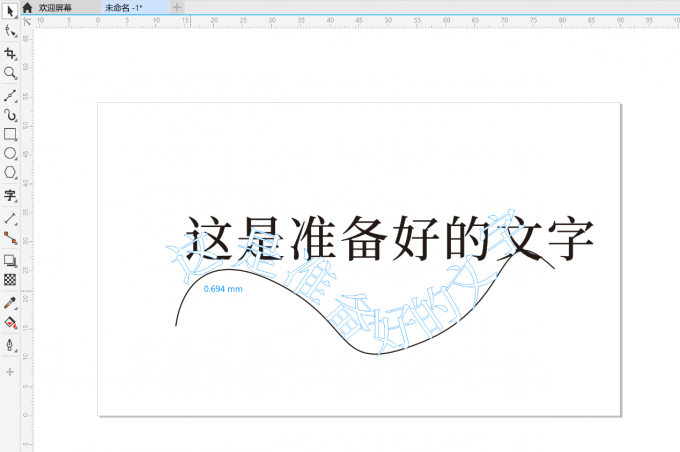680x452 pixels.
Task: Select the Drop Shadow tool
Action: pyautogui.click(x=10, y=260)
